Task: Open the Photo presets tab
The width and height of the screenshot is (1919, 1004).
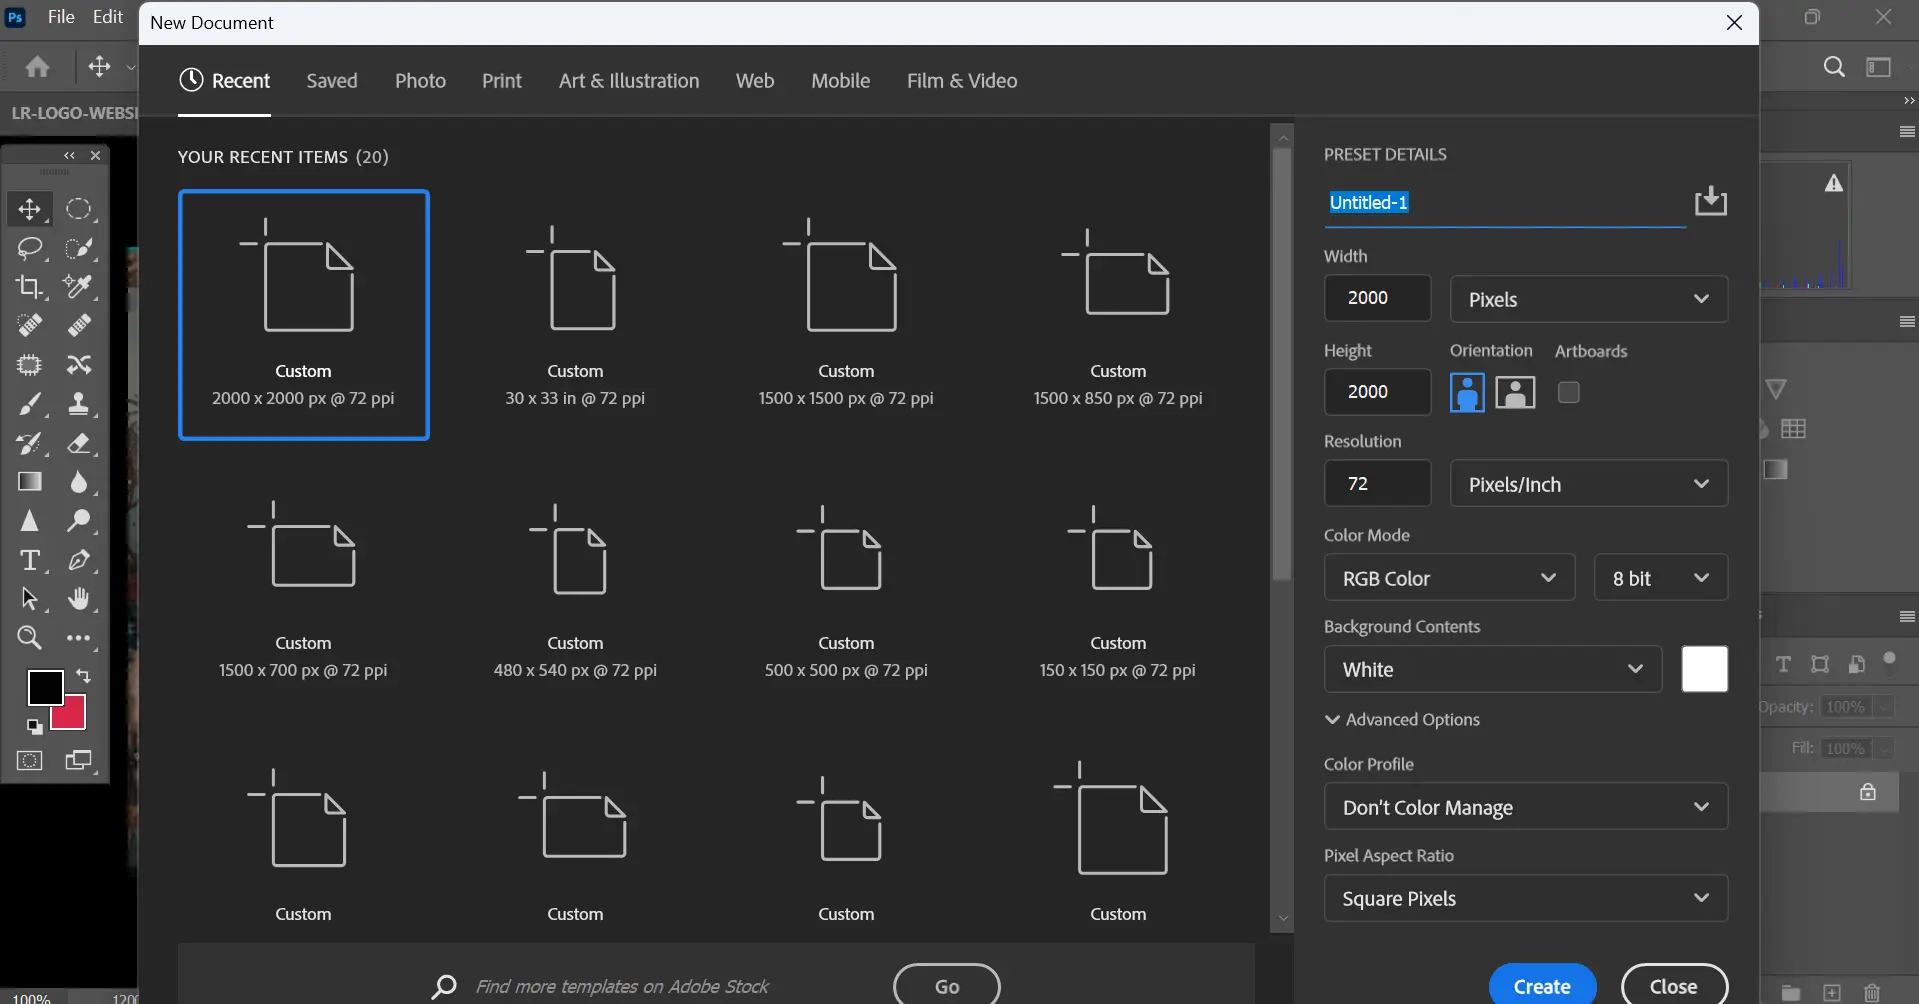Action: point(420,81)
